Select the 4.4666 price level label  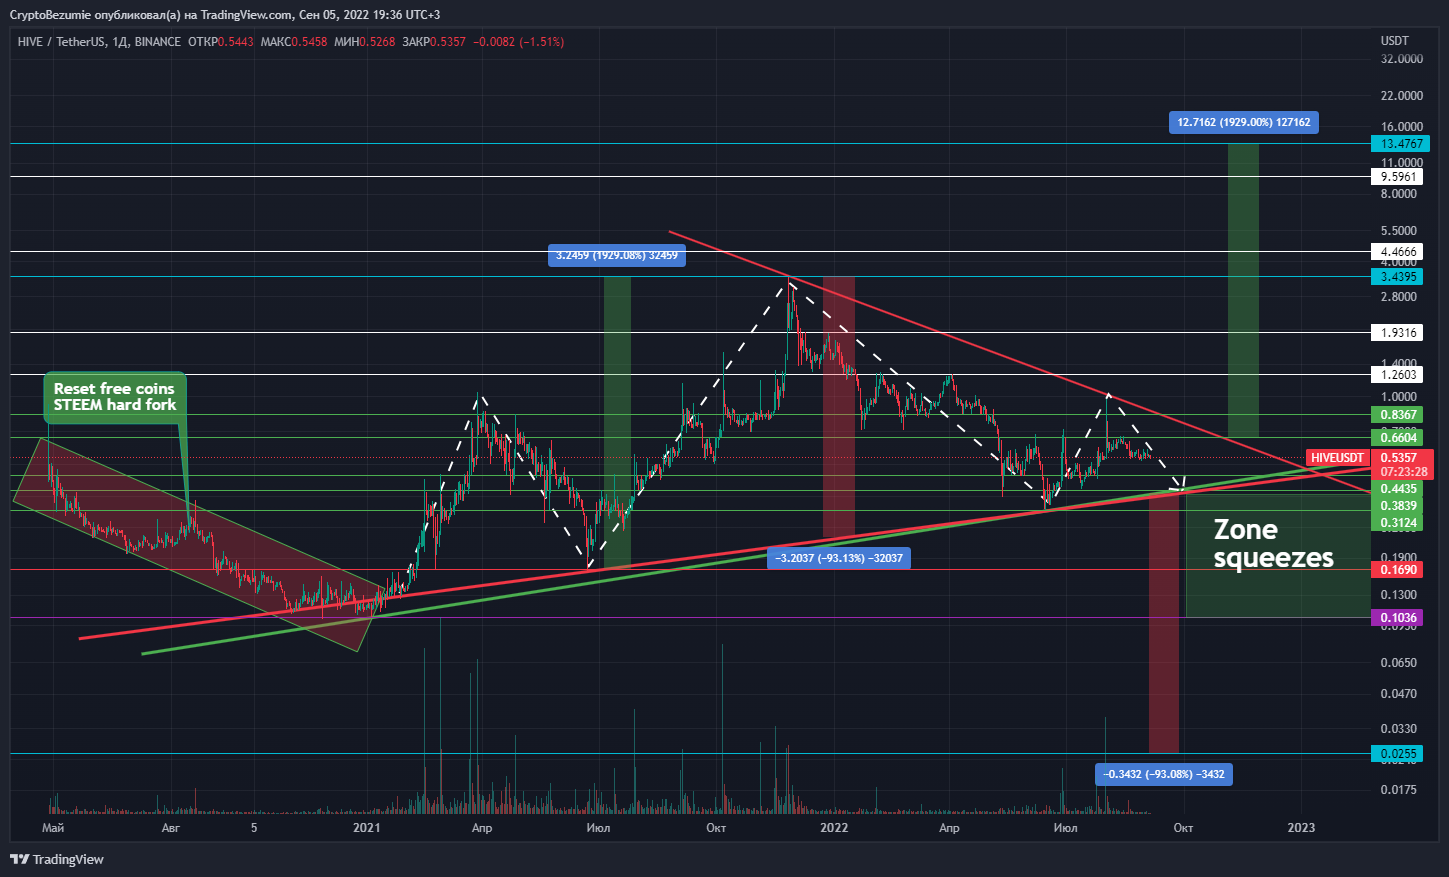[x=1398, y=252]
